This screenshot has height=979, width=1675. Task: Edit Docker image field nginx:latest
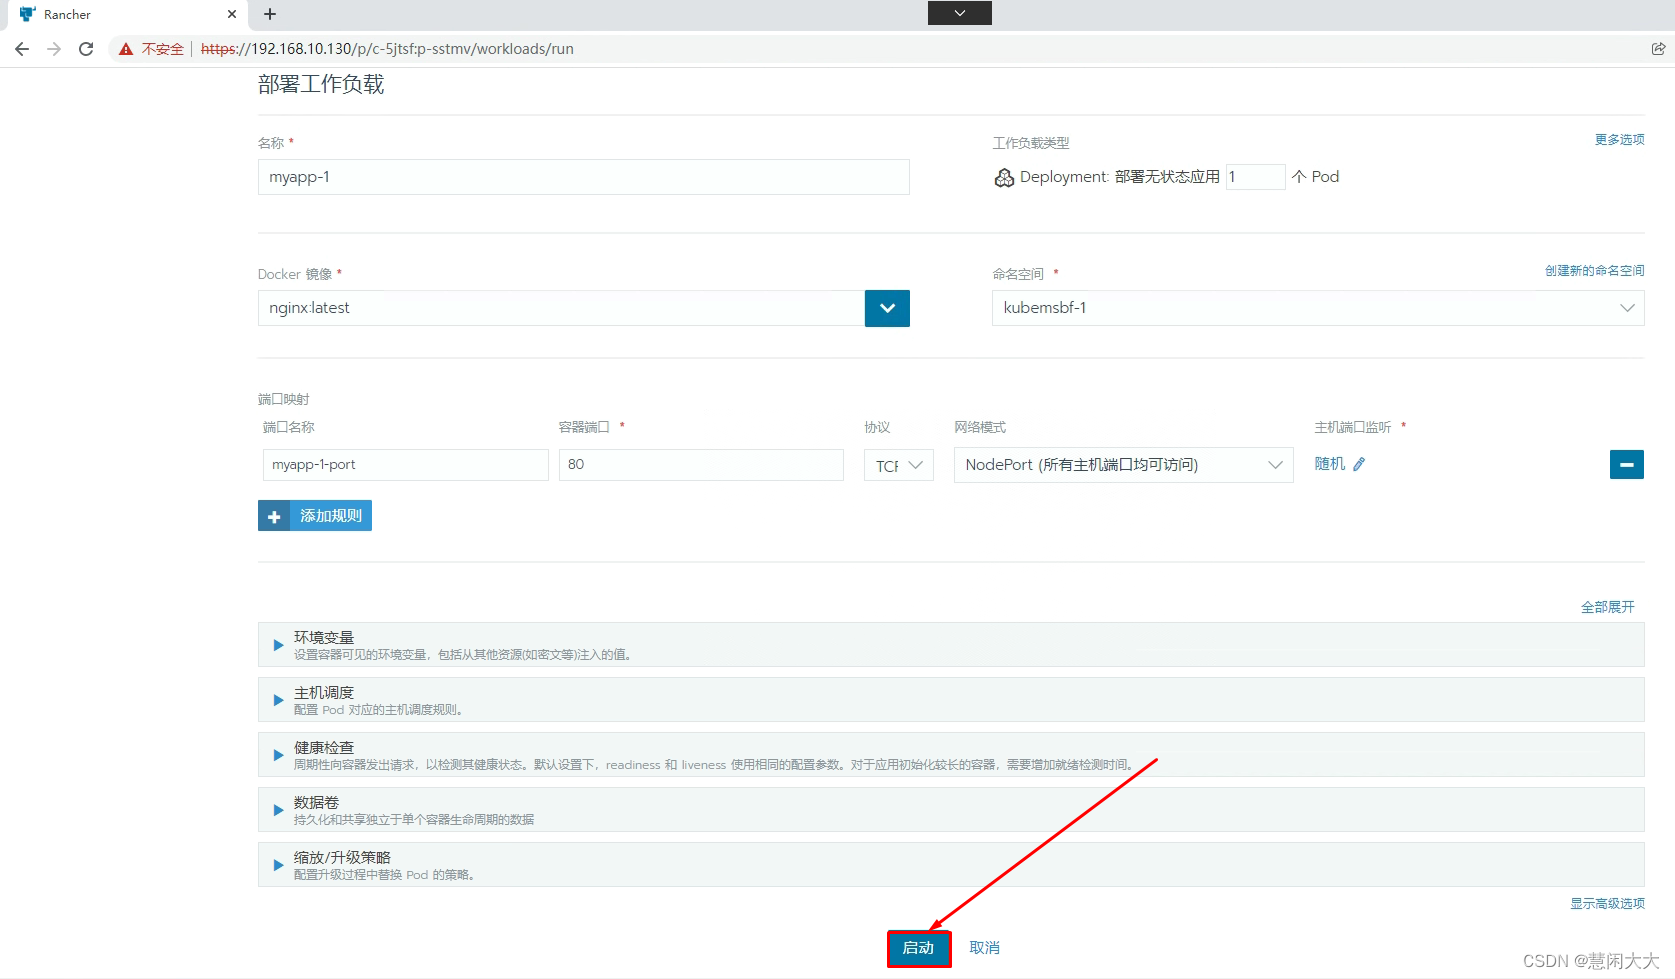(561, 308)
